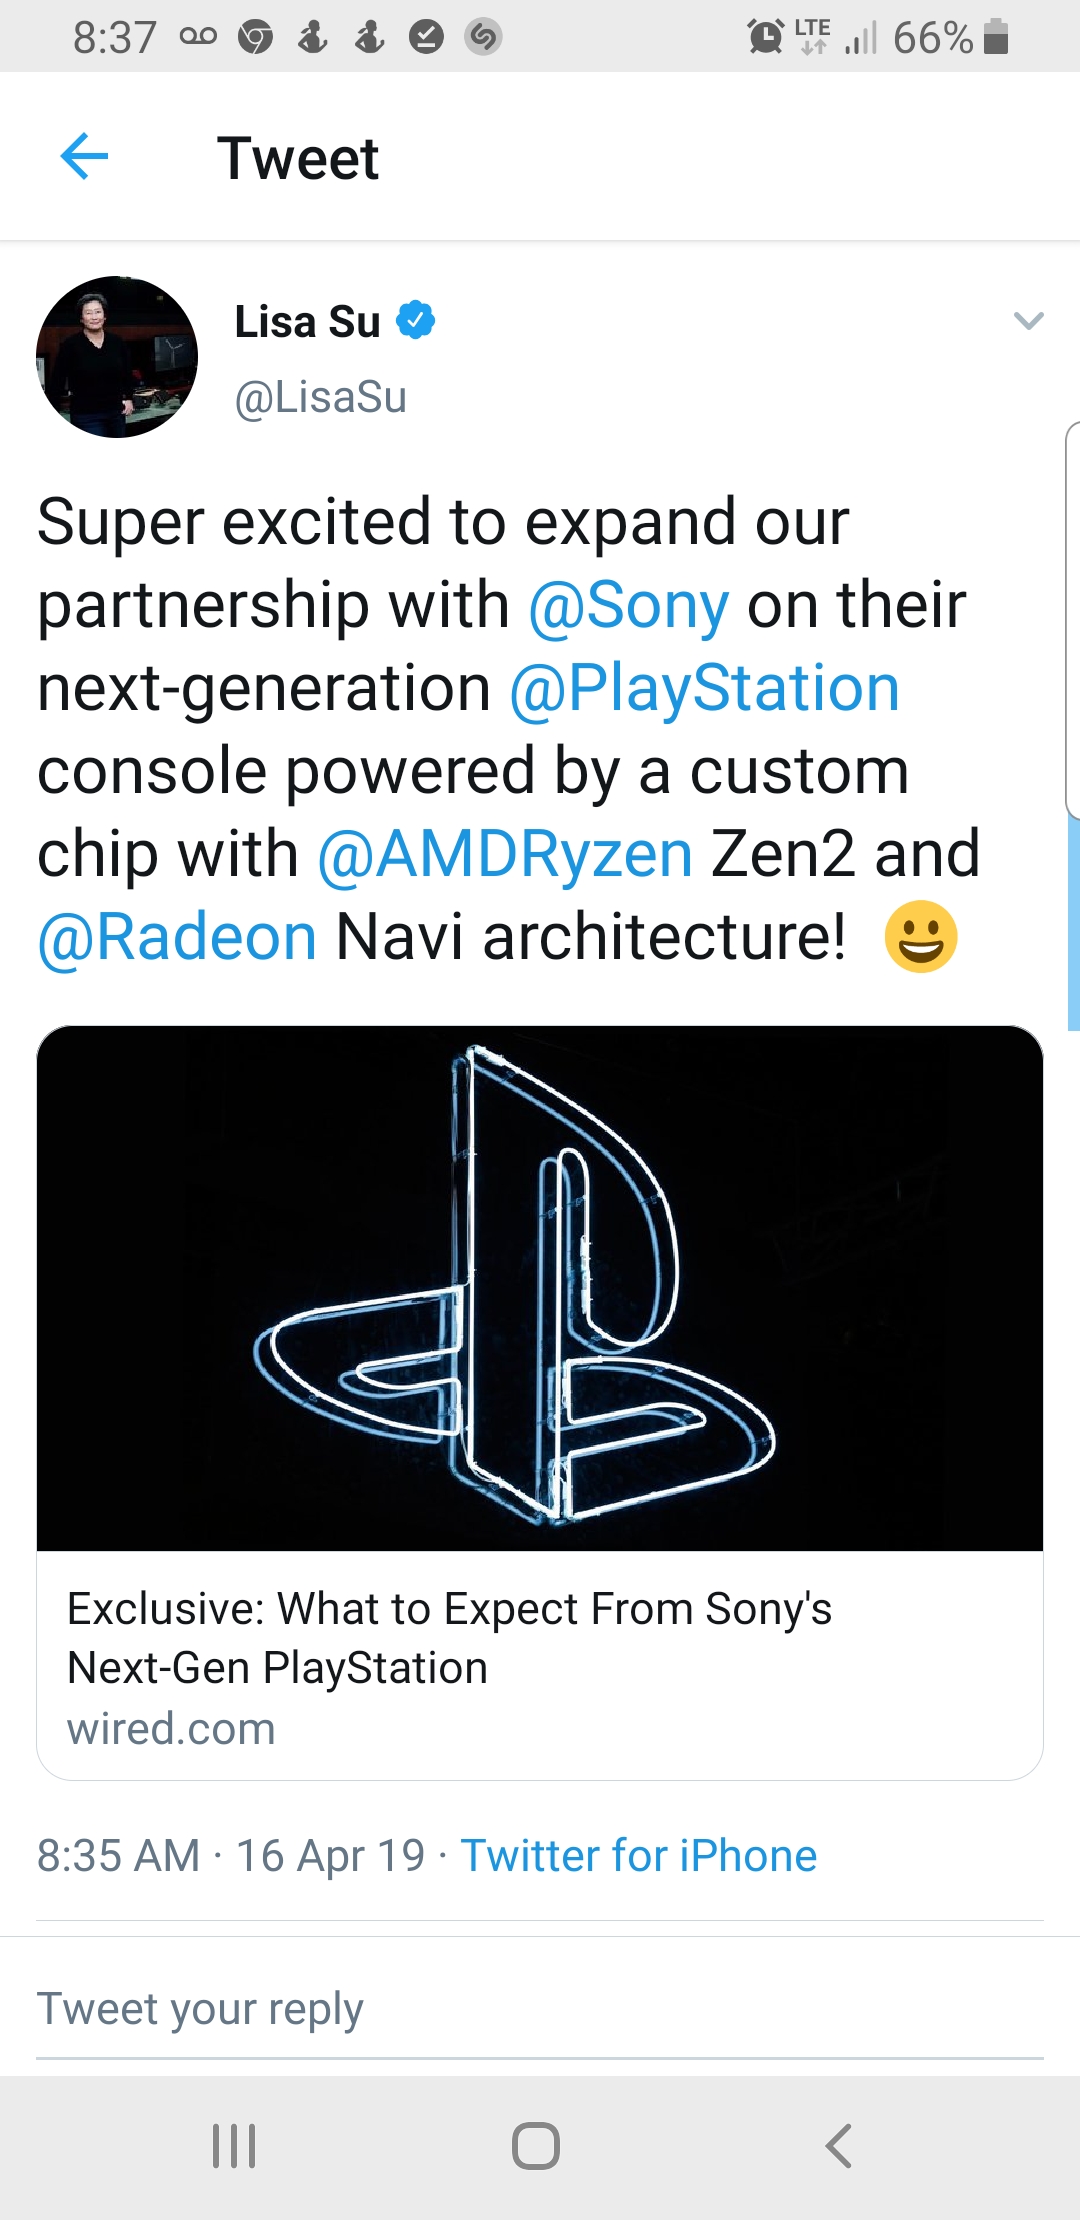Open the @AMDRyzen mention link
Image resolution: width=1080 pixels, height=2220 pixels.
[x=505, y=855]
